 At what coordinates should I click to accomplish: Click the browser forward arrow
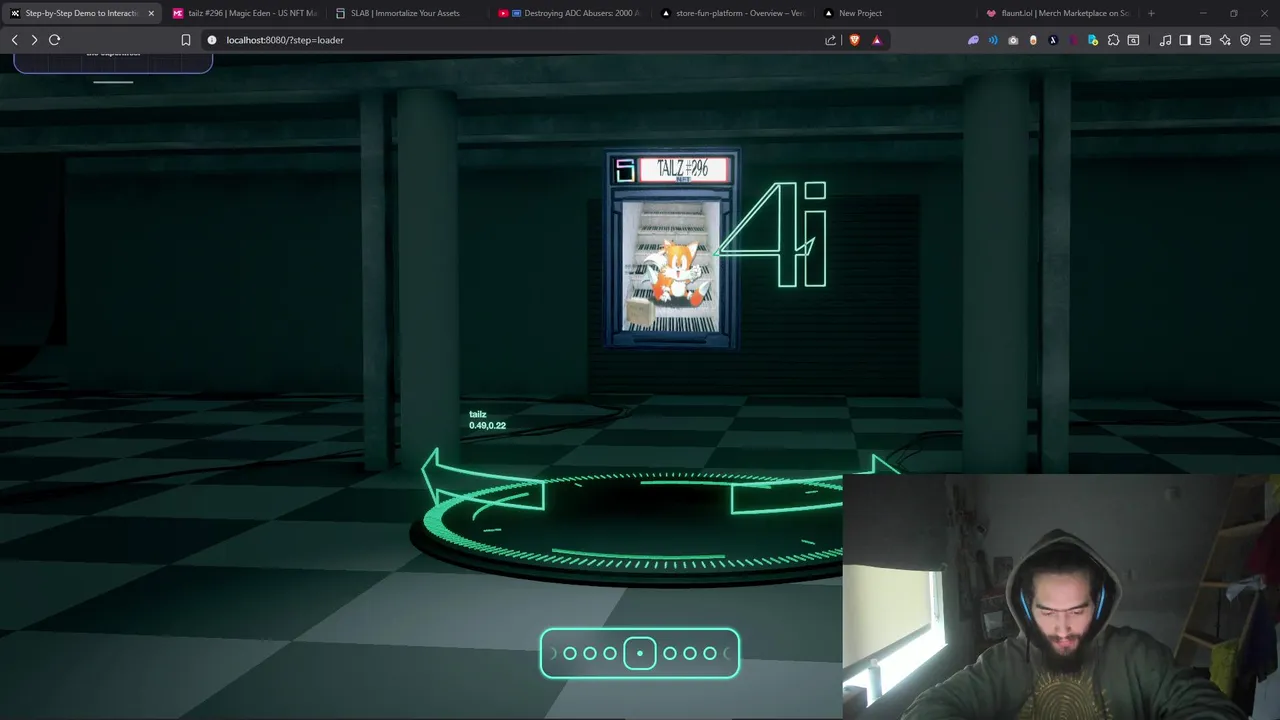34,40
